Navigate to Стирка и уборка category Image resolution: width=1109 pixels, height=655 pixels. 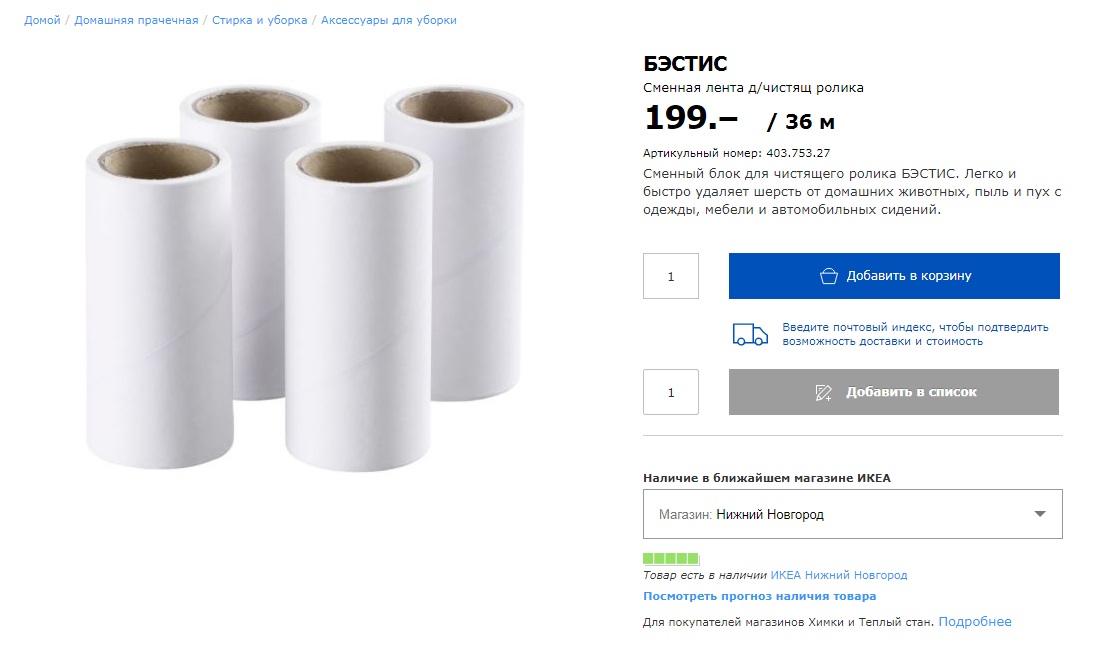[260, 20]
